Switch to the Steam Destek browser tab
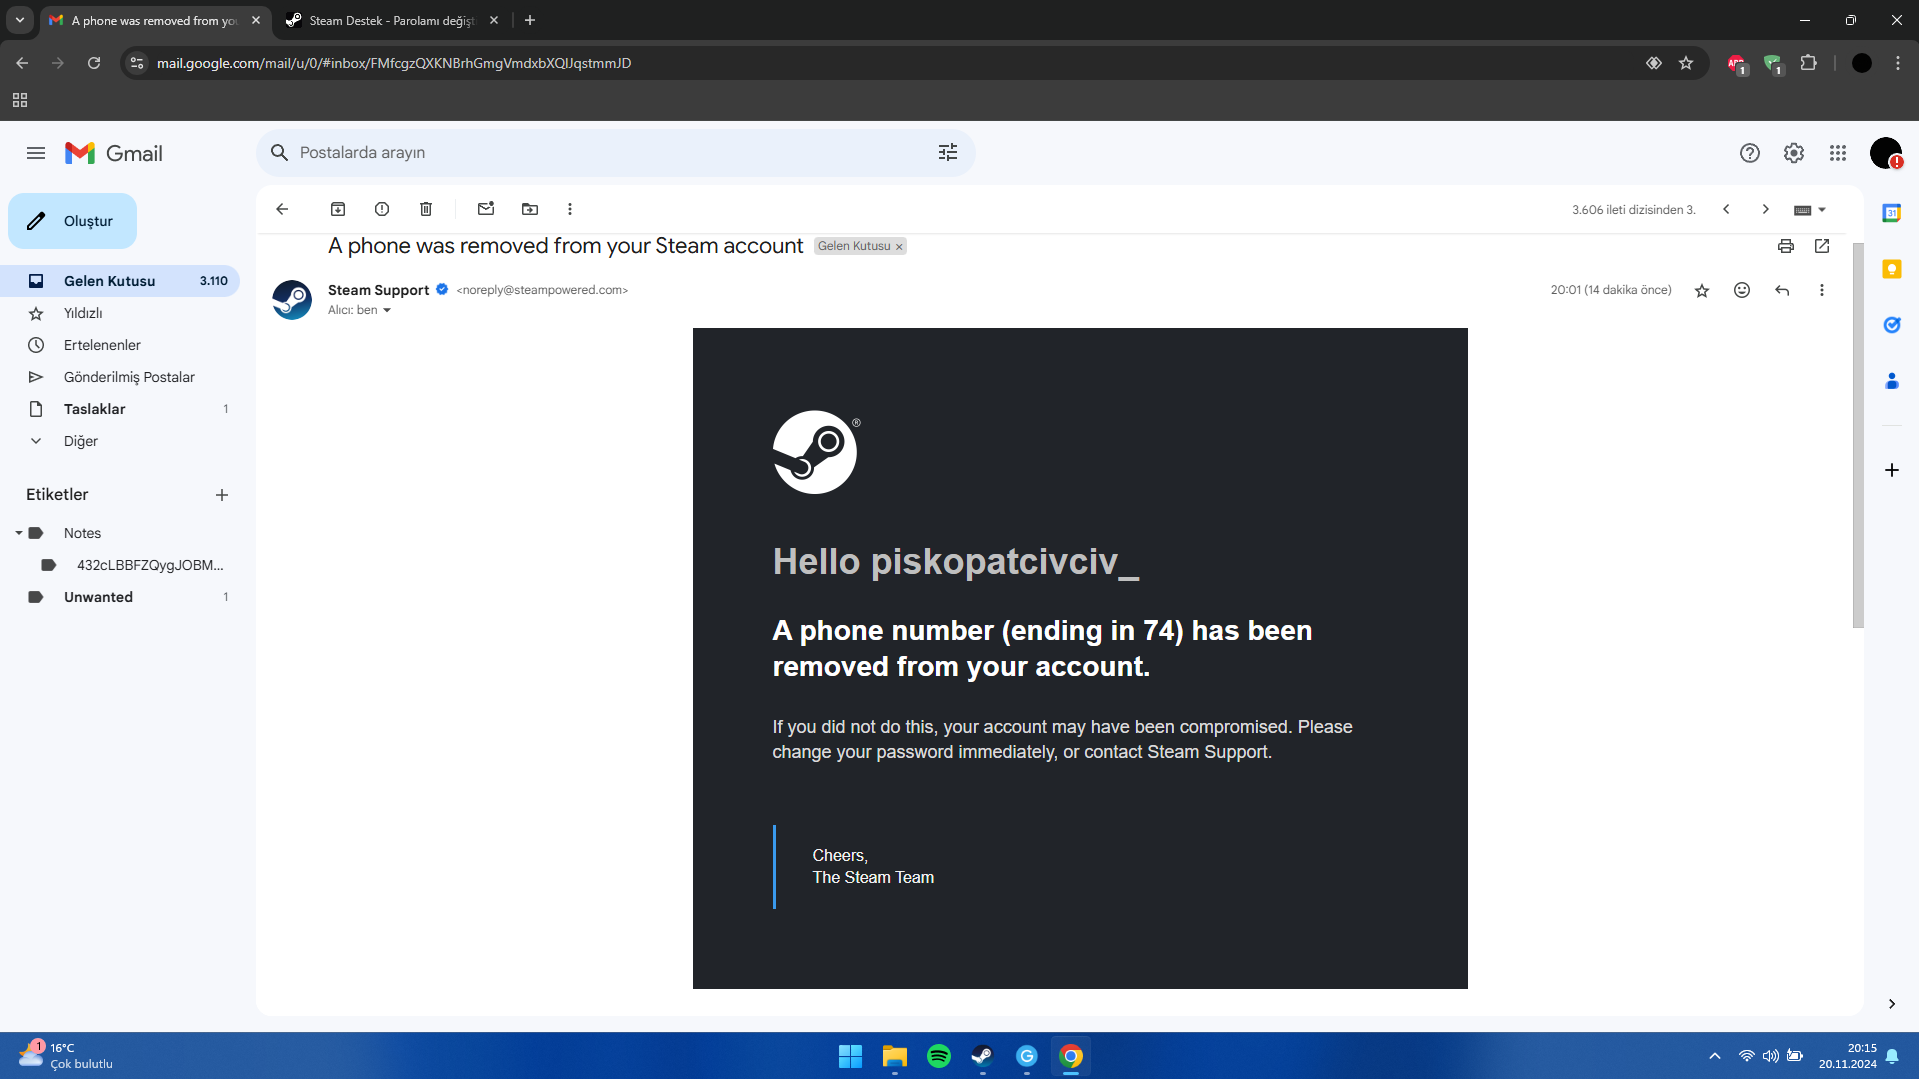Screen dimensions: 1919x1079 (x=390, y=20)
